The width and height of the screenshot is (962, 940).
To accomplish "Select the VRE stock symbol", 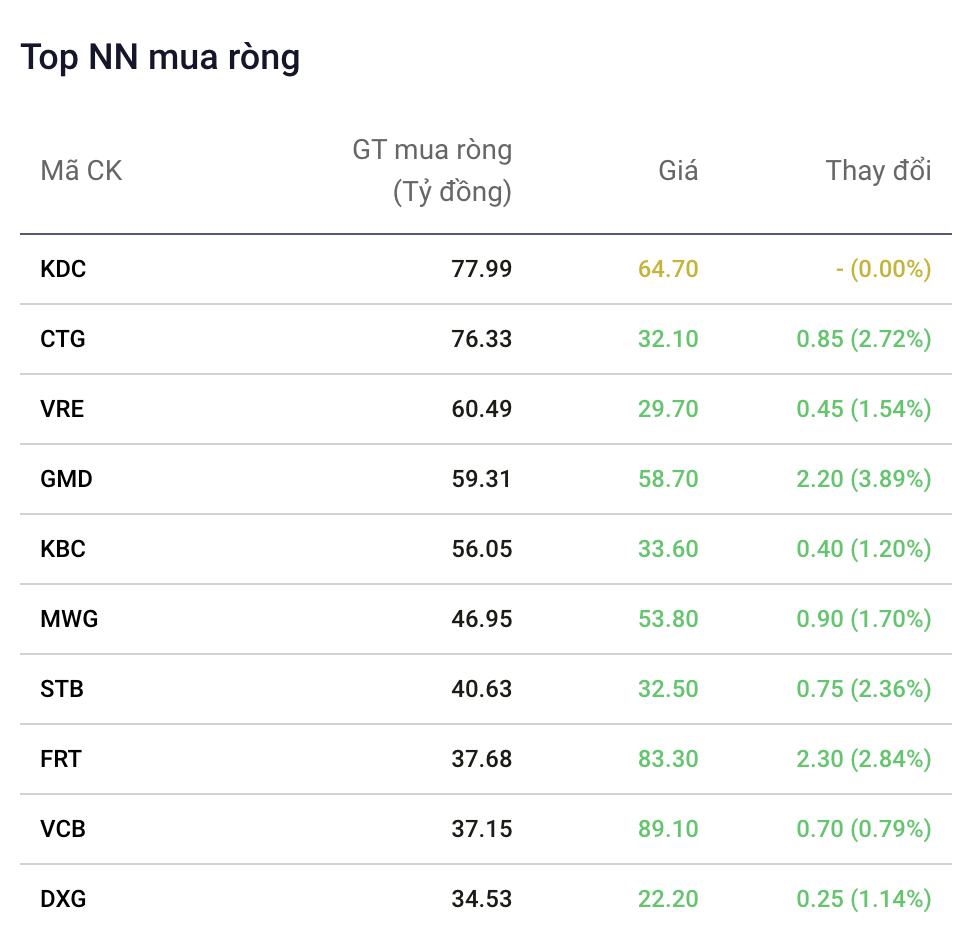I will (62, 409).
